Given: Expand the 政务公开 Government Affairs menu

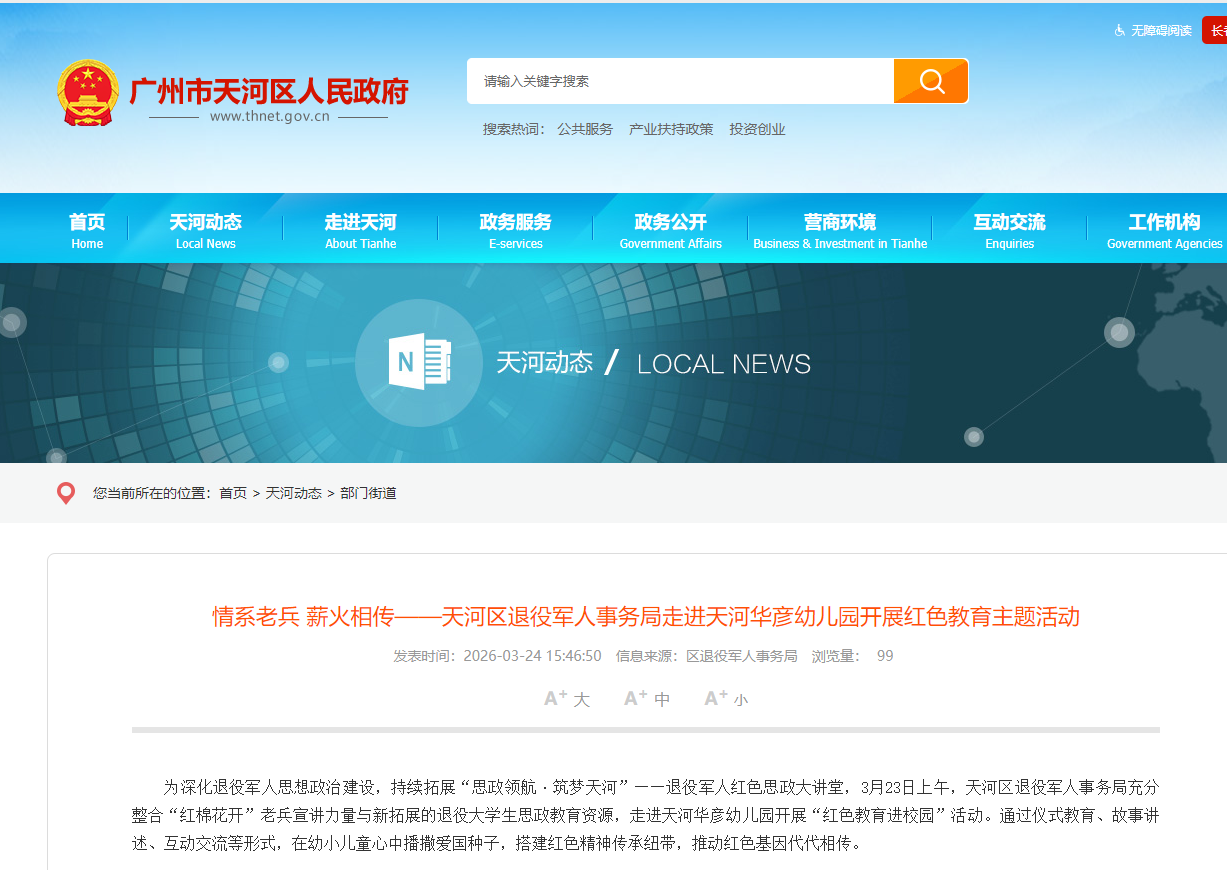Looking at the screenshot, I should point(670,230).
